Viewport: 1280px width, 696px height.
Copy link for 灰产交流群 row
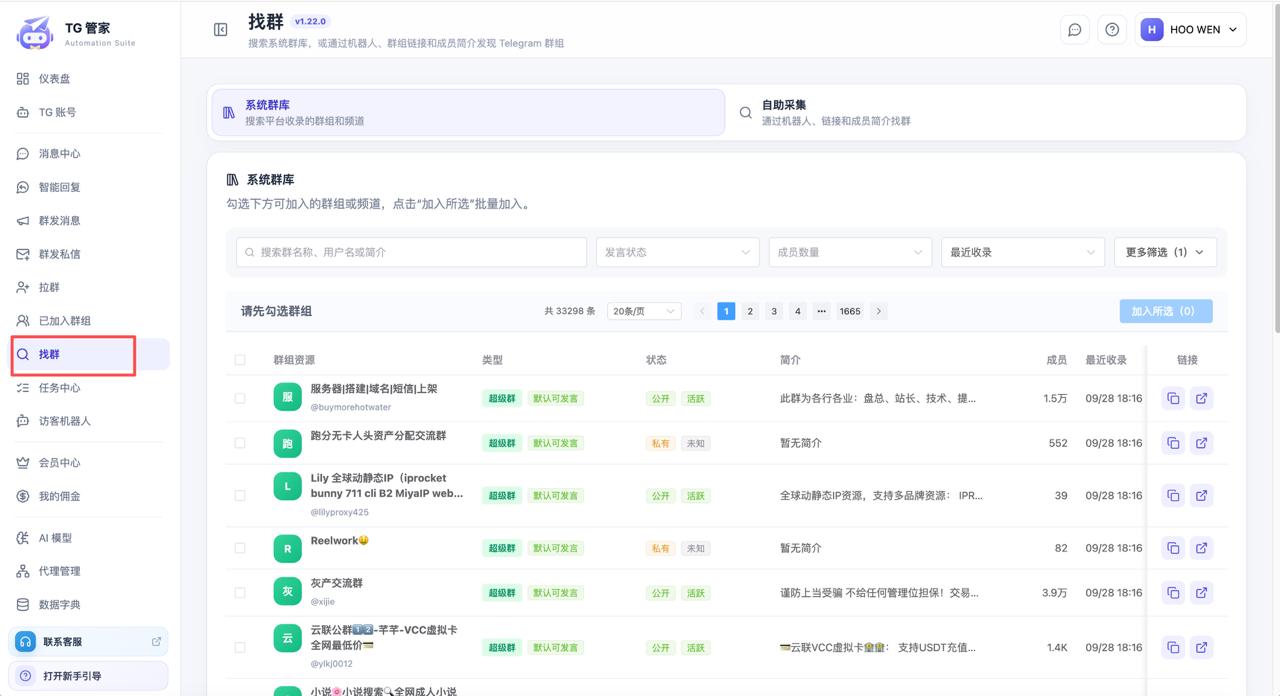pyautogui.click(x=1173, y=593)
